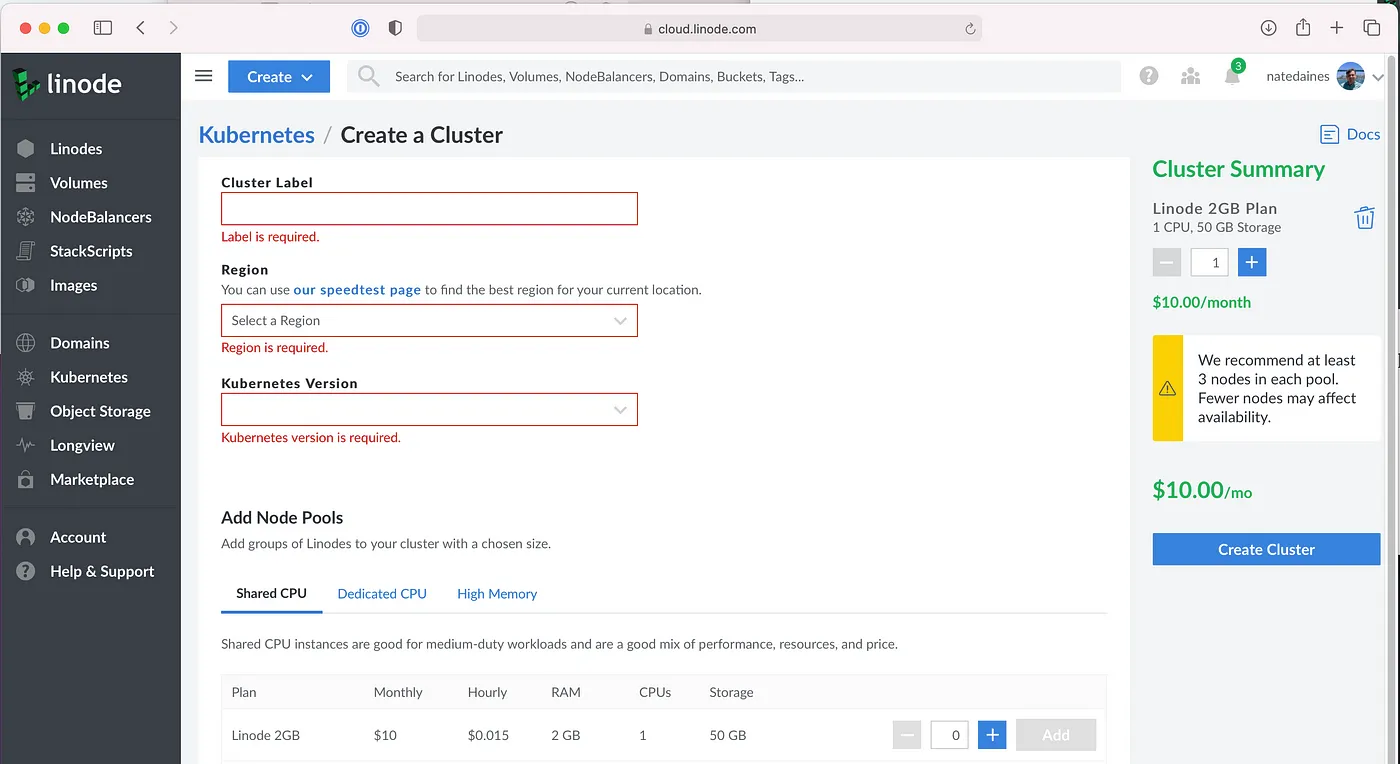Switch to the Dedicated CPU tab
Viewport: 1400px width, 764px height.
(382, 594)
